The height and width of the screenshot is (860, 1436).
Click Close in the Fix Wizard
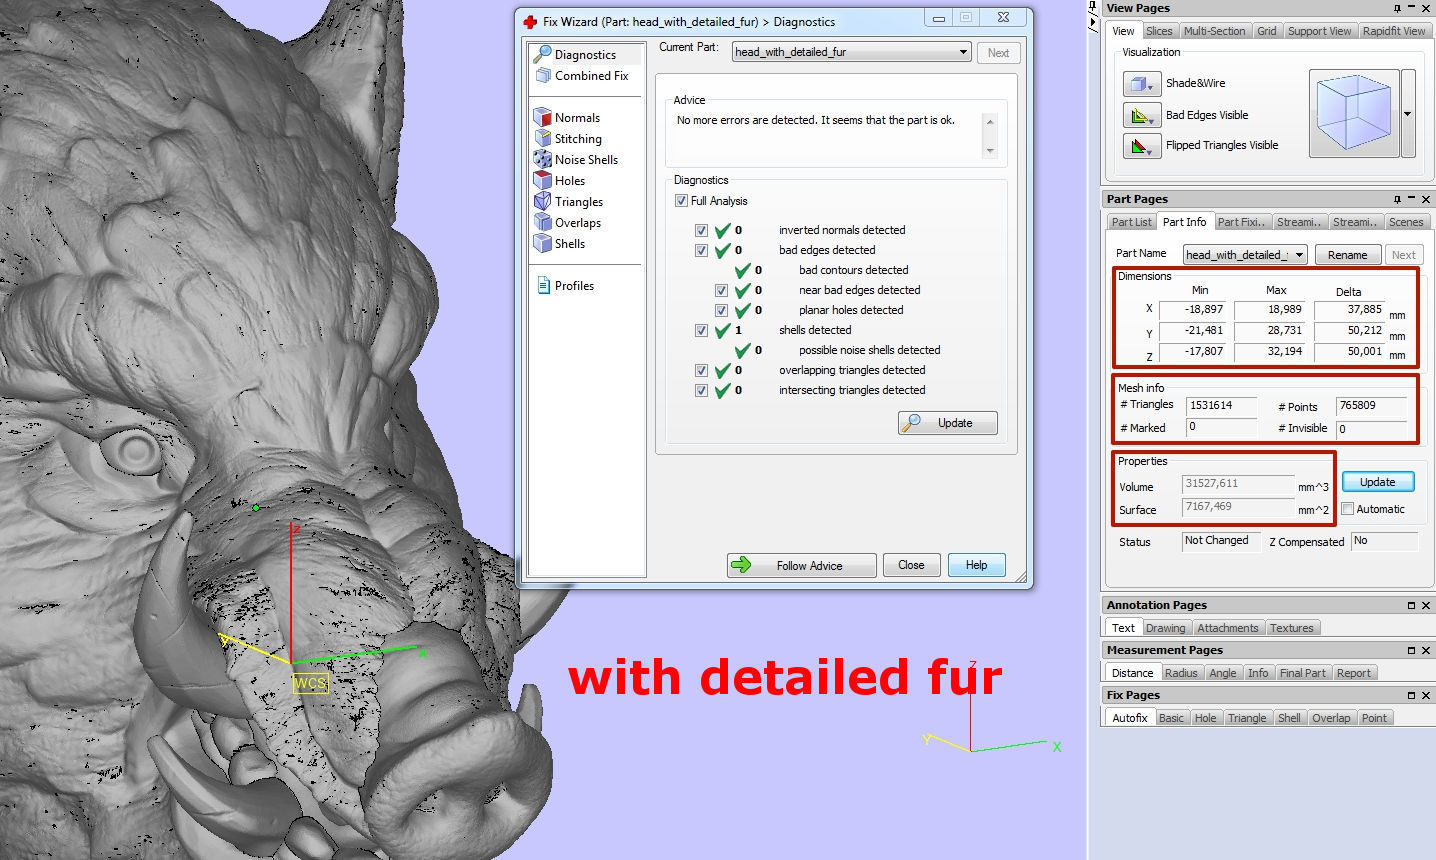911,565
